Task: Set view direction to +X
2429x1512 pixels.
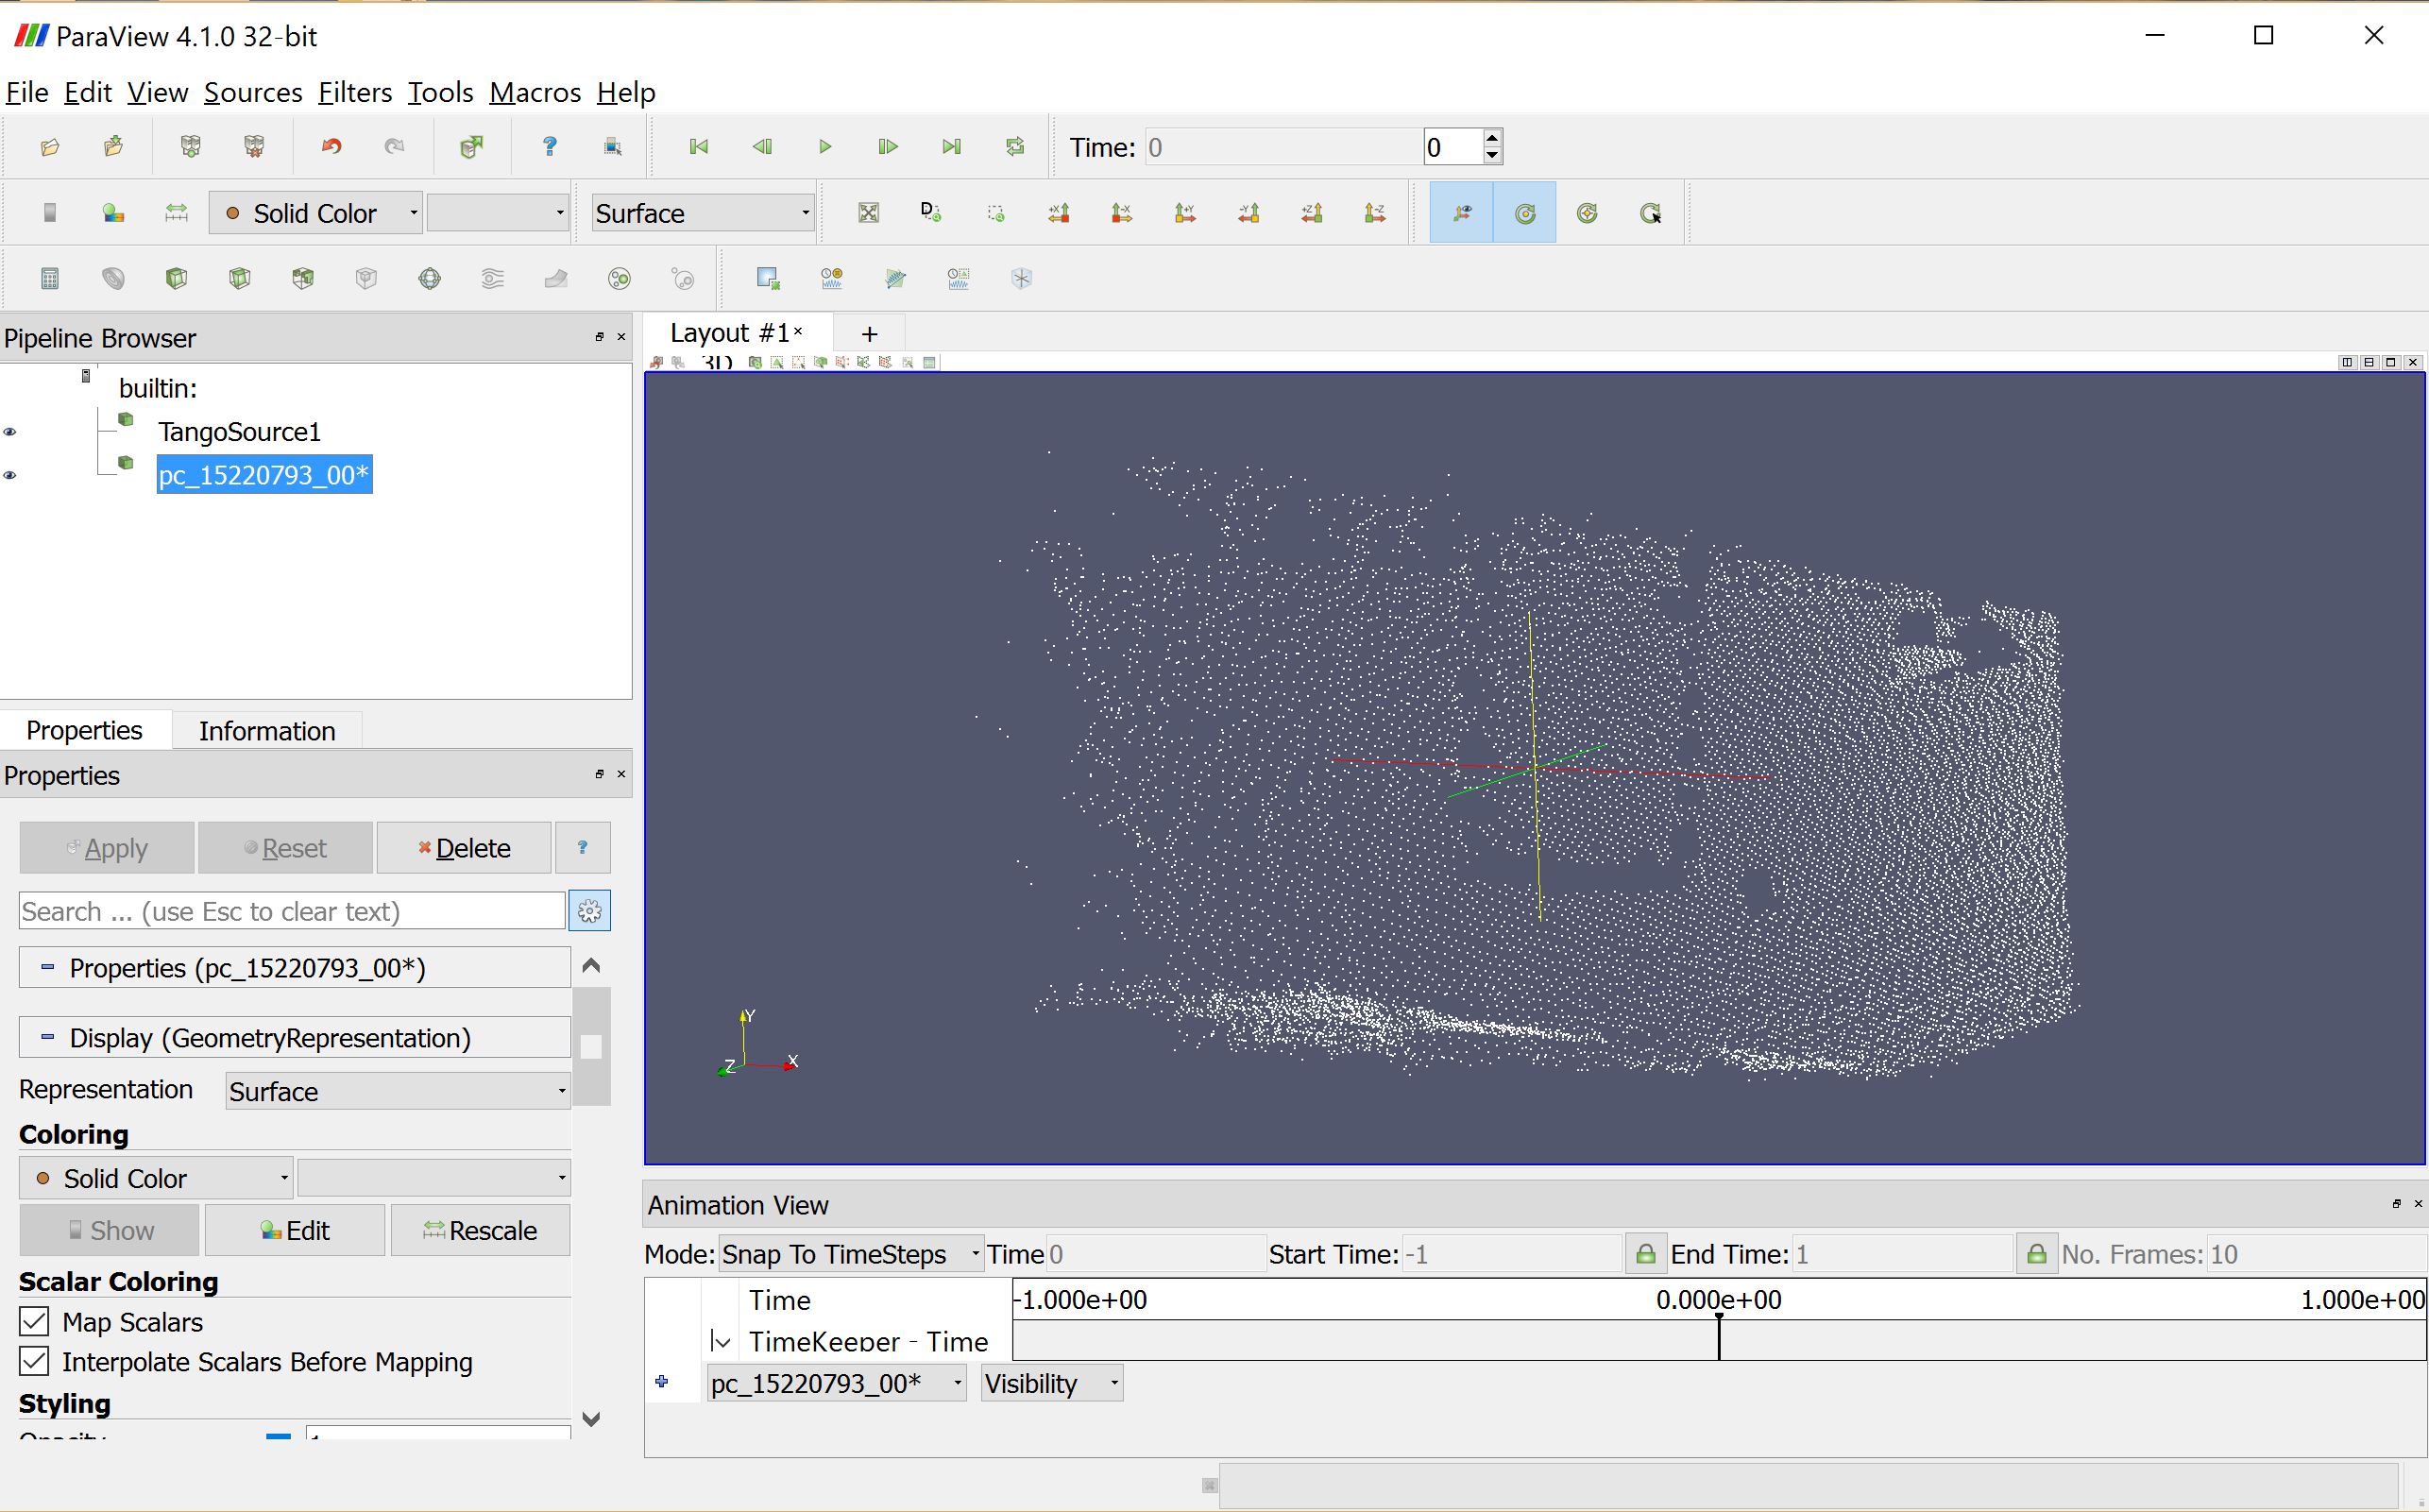Action: click(1059, 213)
